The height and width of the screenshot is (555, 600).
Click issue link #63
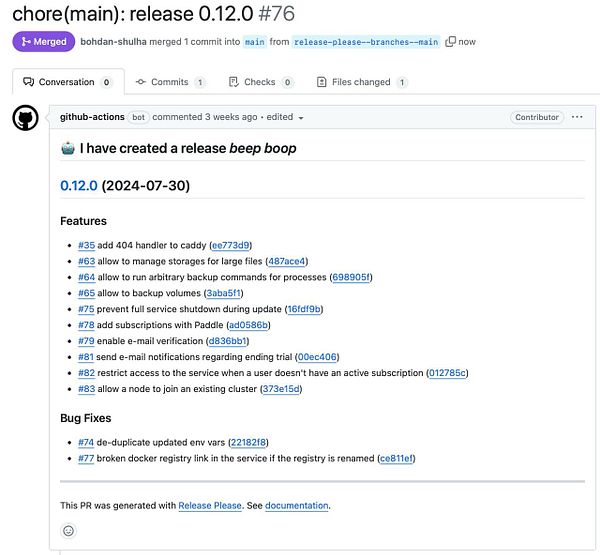86,261
